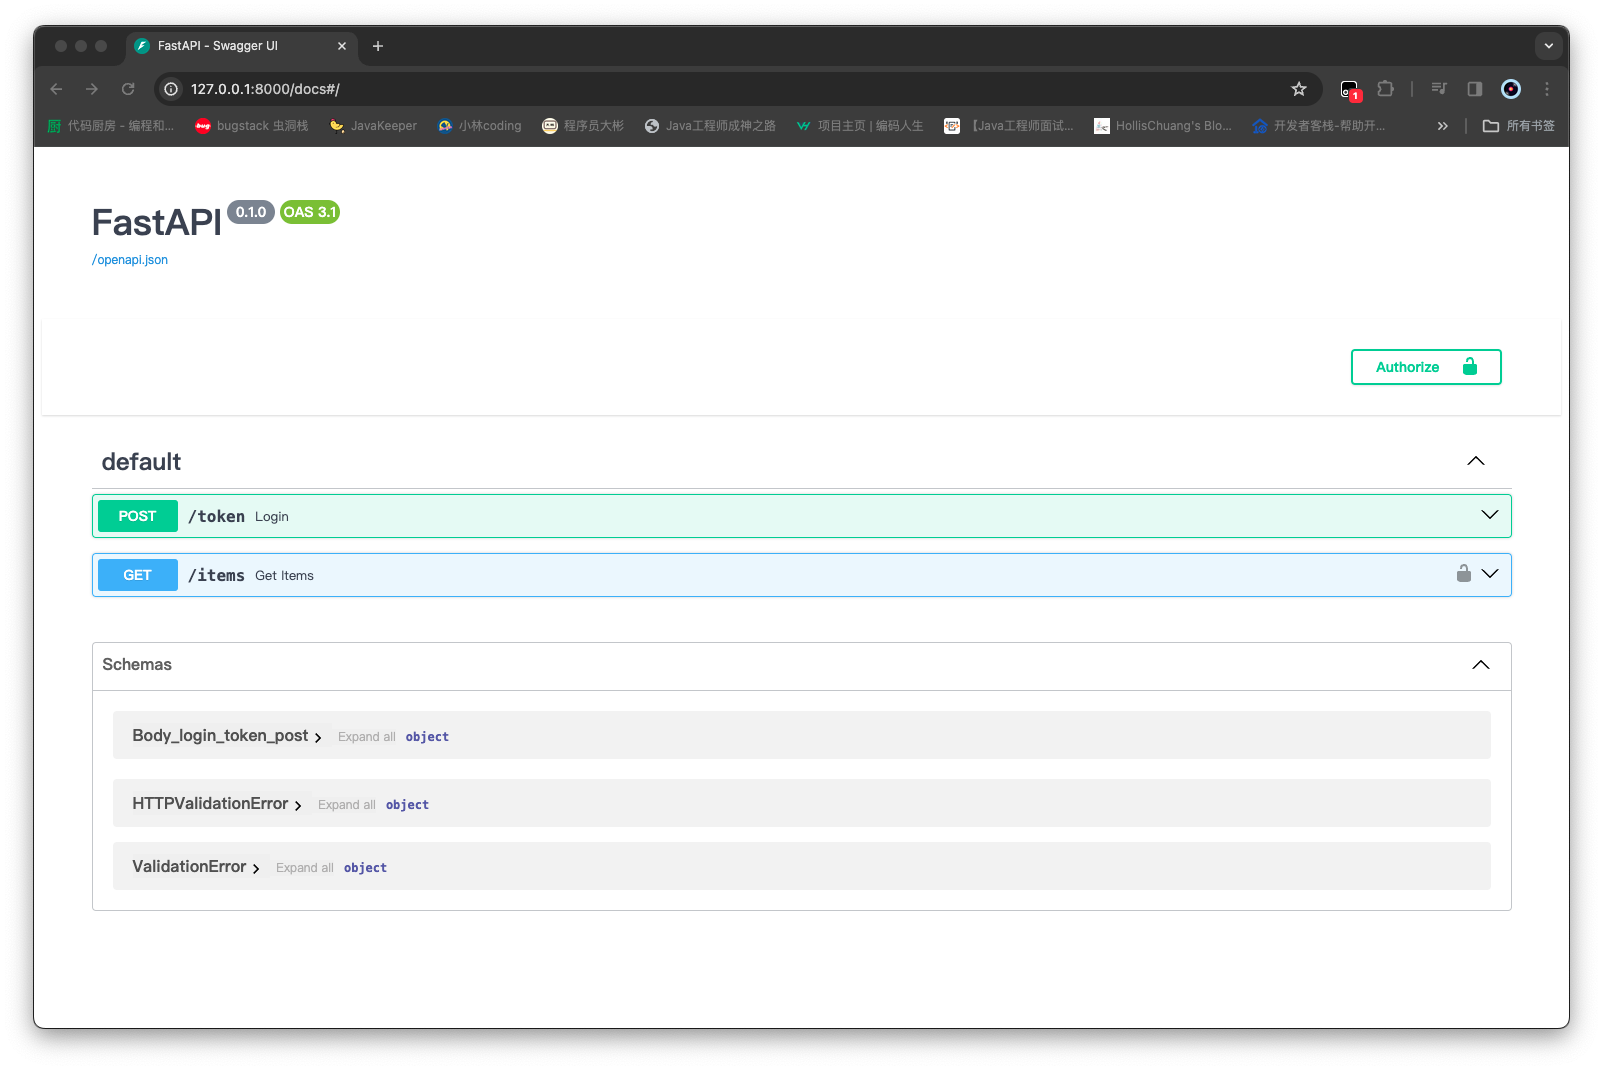Click the blue GET method badge
The image size is (1603, 1070).
138,575
